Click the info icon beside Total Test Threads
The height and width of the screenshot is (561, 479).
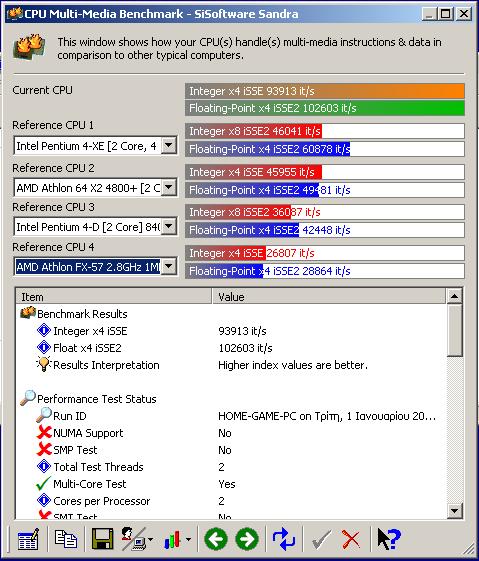[x=44, y=467]
